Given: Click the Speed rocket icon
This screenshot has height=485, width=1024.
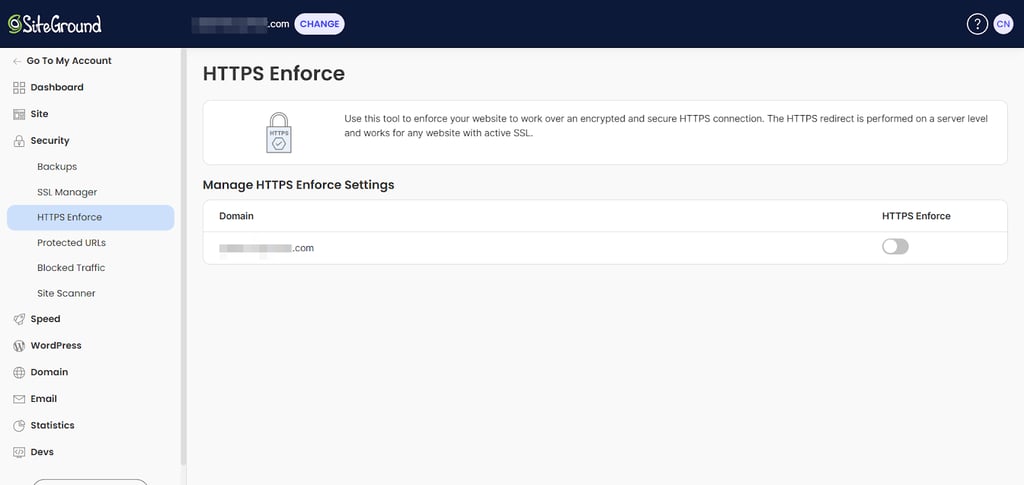Looking at the screenshot, I should 19,319.
